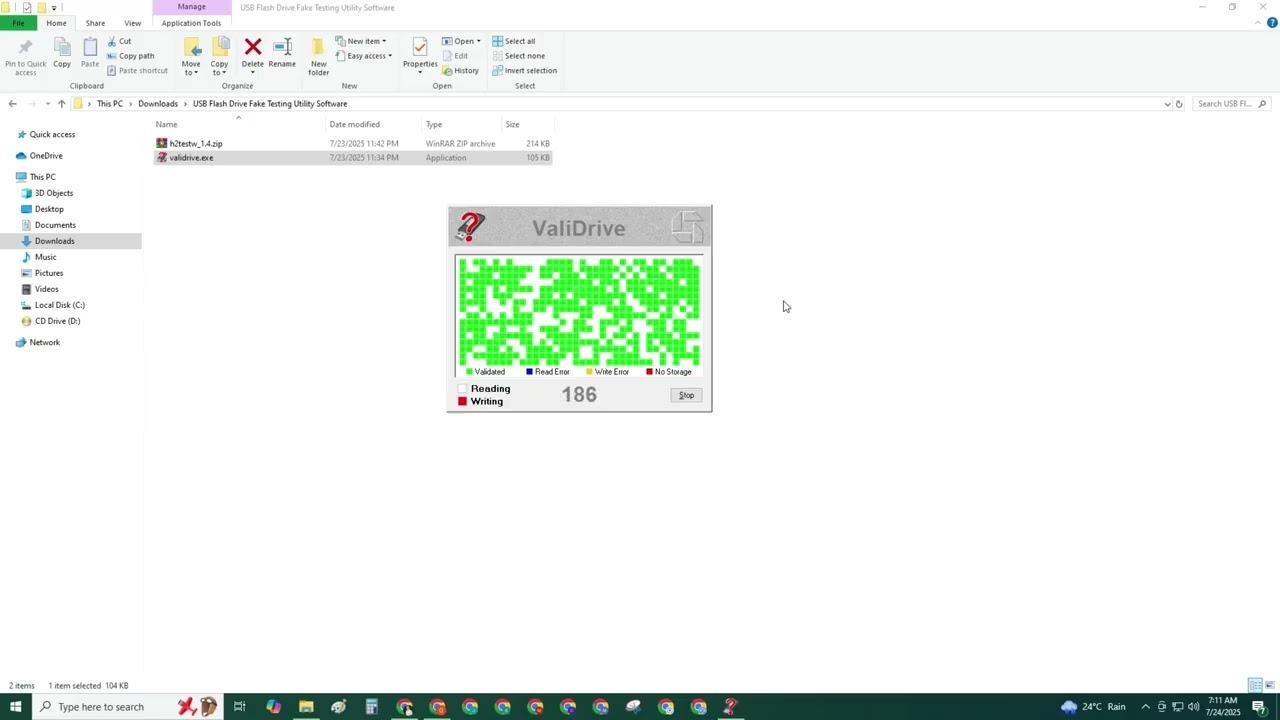Click Copy path in the ribbon
Viewport: 1280px width, 720px height.
tap(130, 56)
